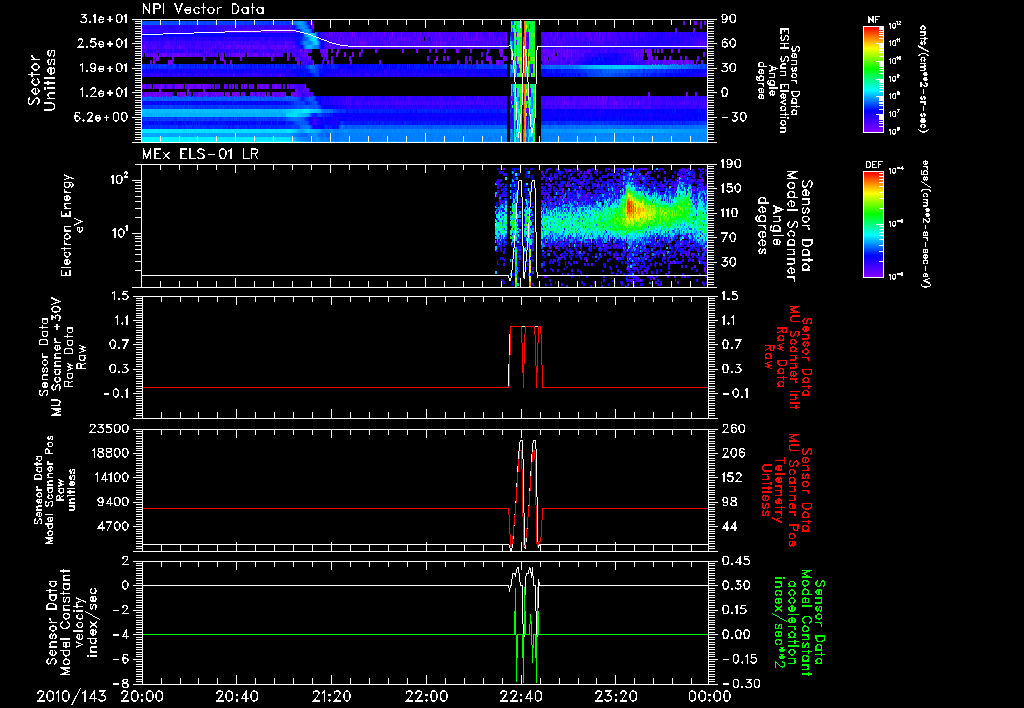This screenshot has width=1024, height=708.
Task: Click the '3.1e+01' sector tick value
Action: 104,20
